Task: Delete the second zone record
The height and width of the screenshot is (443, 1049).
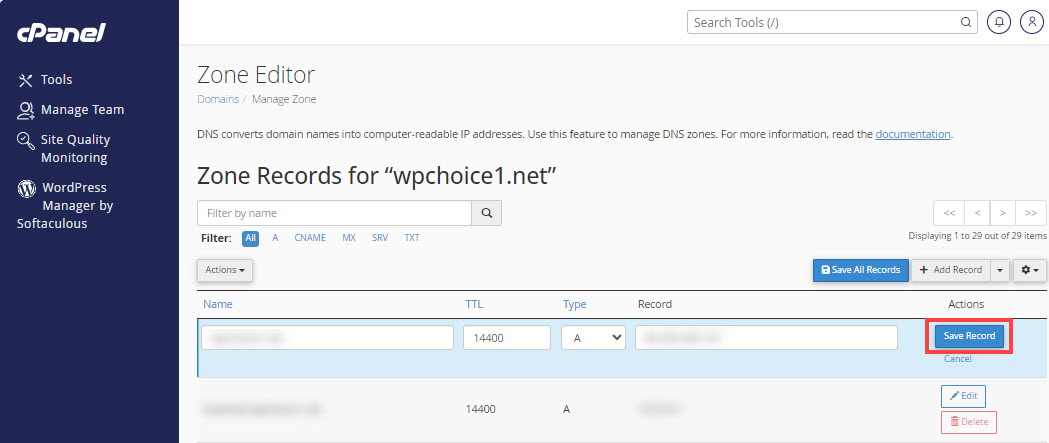Action: pyautogui.click(x=968, y=422)
